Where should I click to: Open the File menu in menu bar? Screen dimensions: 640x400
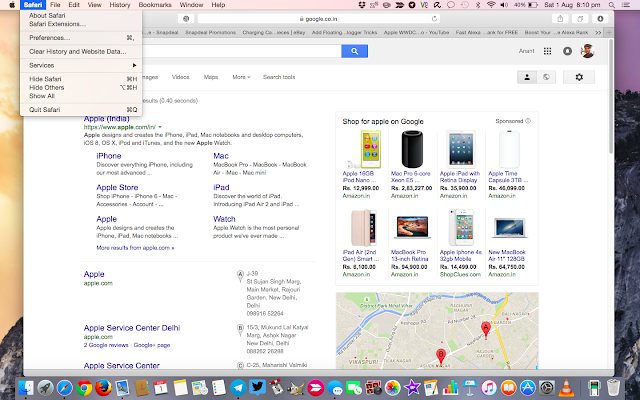pyautogui.click(x=55, y=5)
